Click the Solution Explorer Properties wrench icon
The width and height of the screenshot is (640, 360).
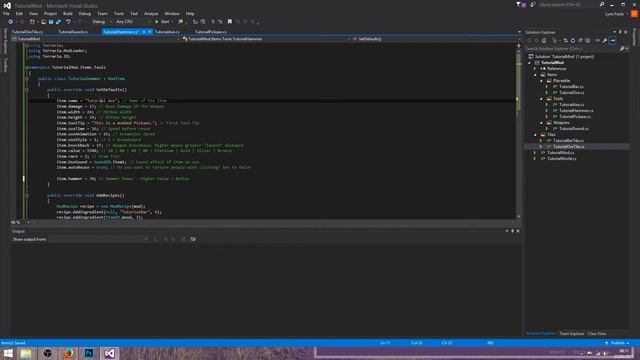604,40
